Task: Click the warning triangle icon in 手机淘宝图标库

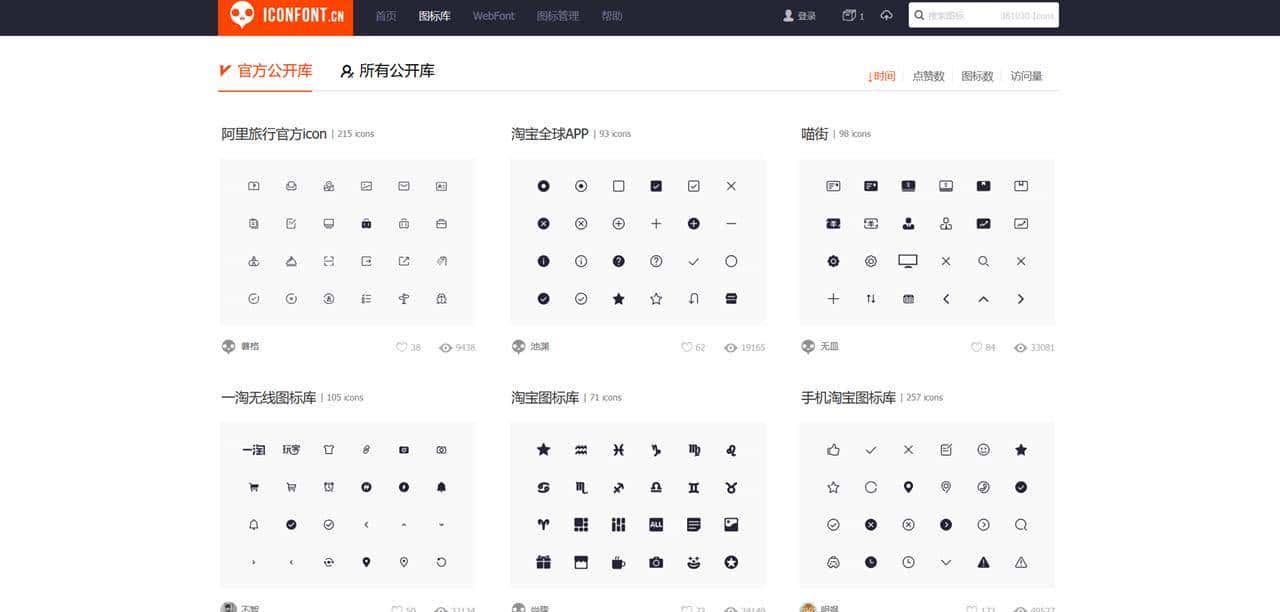Action: tap(983, 562)
